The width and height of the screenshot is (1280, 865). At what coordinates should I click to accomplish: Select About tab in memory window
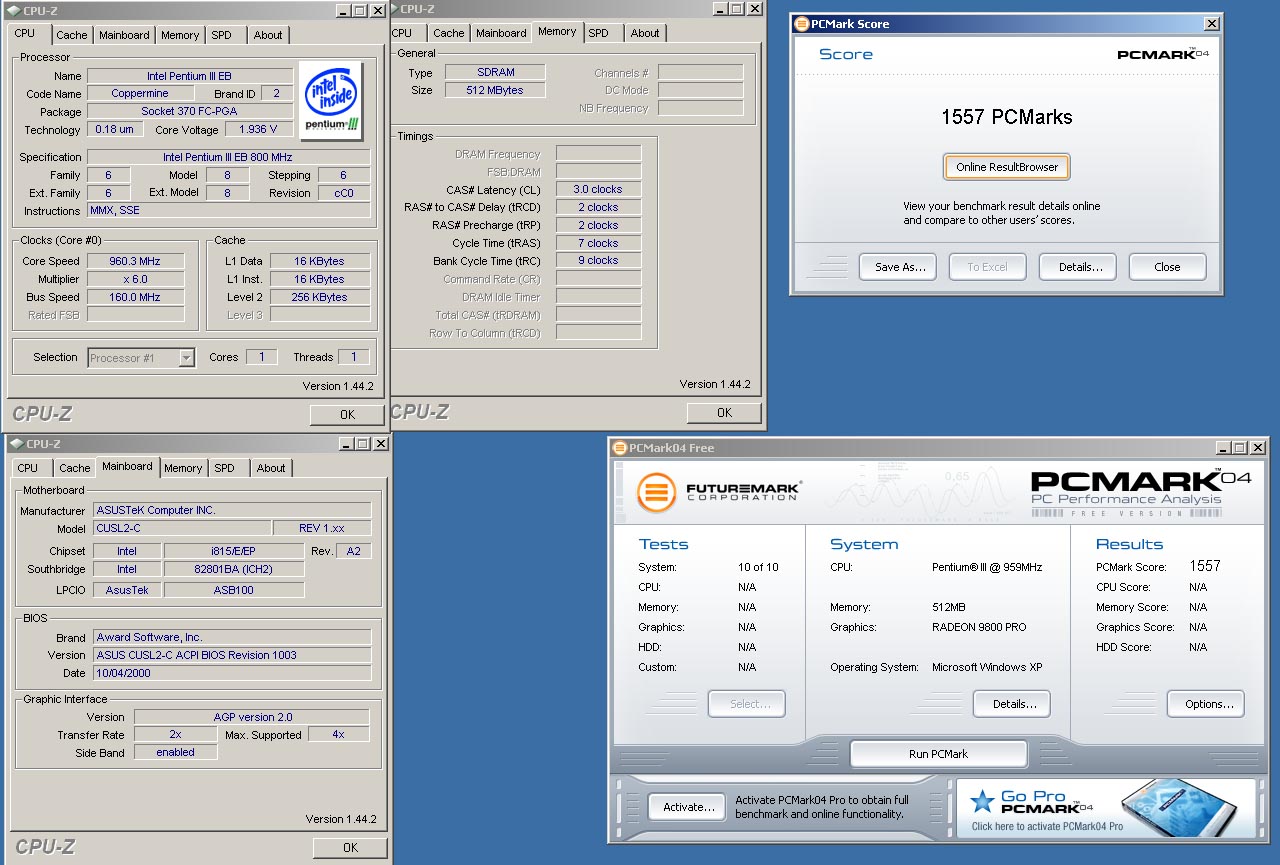[645, 33]
